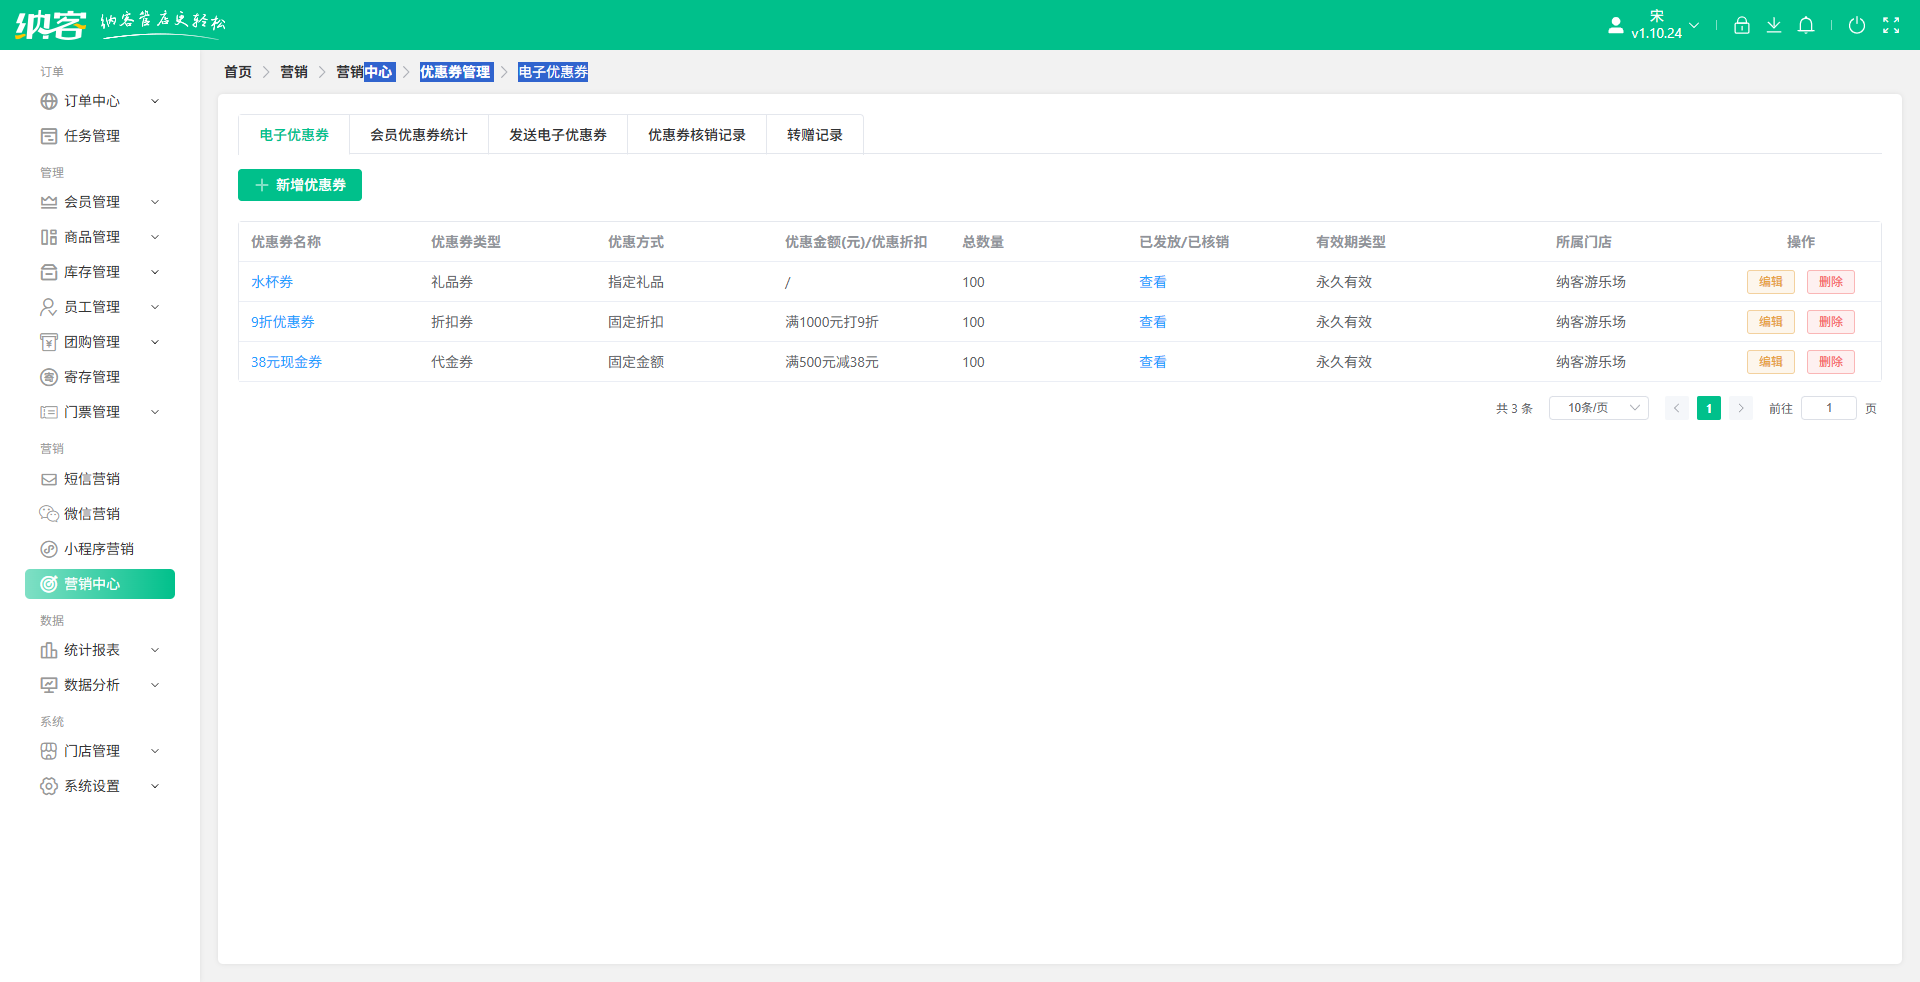The height and width of the screenshot is (982, 1920).
Task: Click the 纳客 logo
Action: click(x=52, y=24)
